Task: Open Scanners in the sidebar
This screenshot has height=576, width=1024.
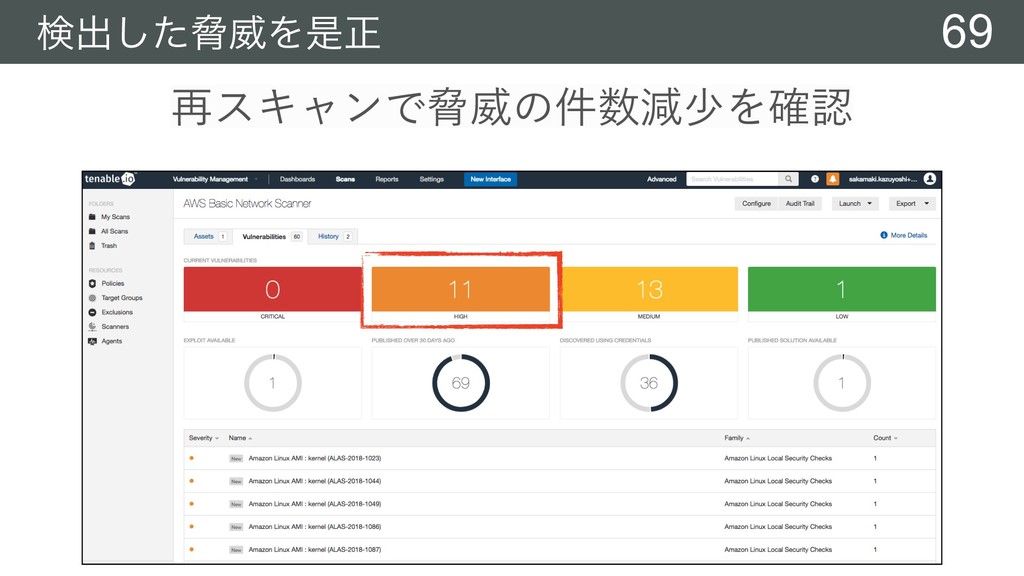Action: pyautogui.click(x=115, y=327)
